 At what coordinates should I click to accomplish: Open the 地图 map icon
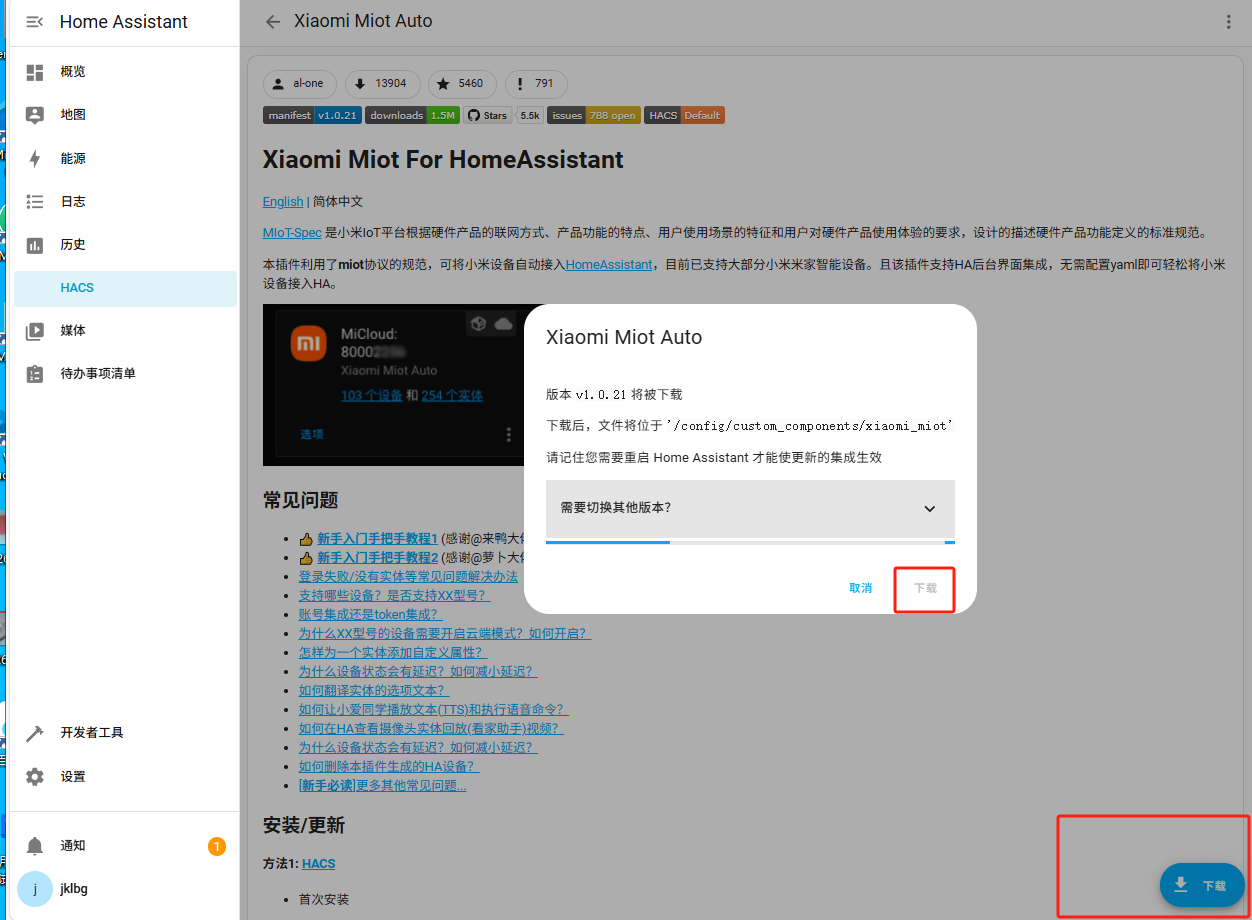coord(35,115)
